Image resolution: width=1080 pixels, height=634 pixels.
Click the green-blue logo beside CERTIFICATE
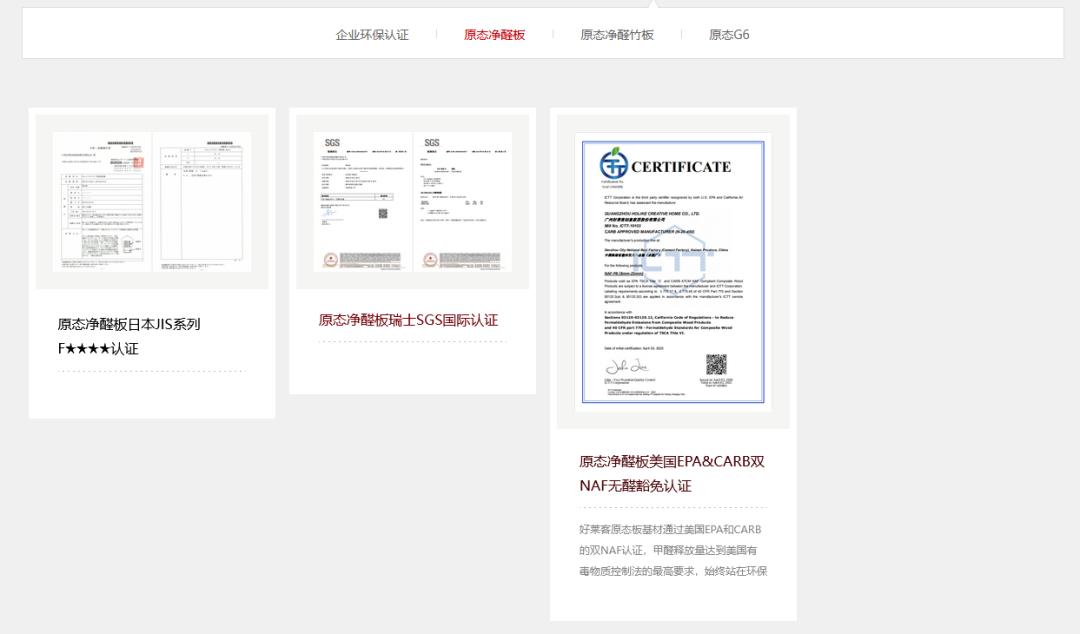pos(614,164)
